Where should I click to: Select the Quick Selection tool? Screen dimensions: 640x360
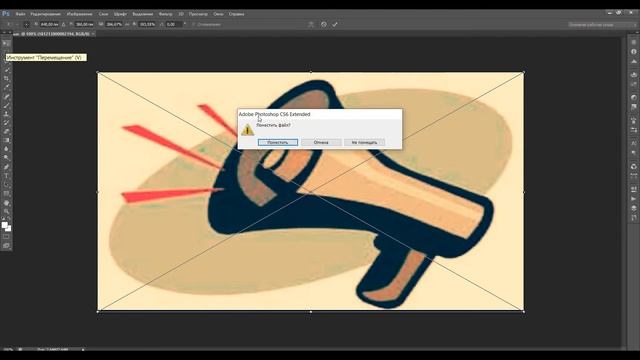coord(7,70)
